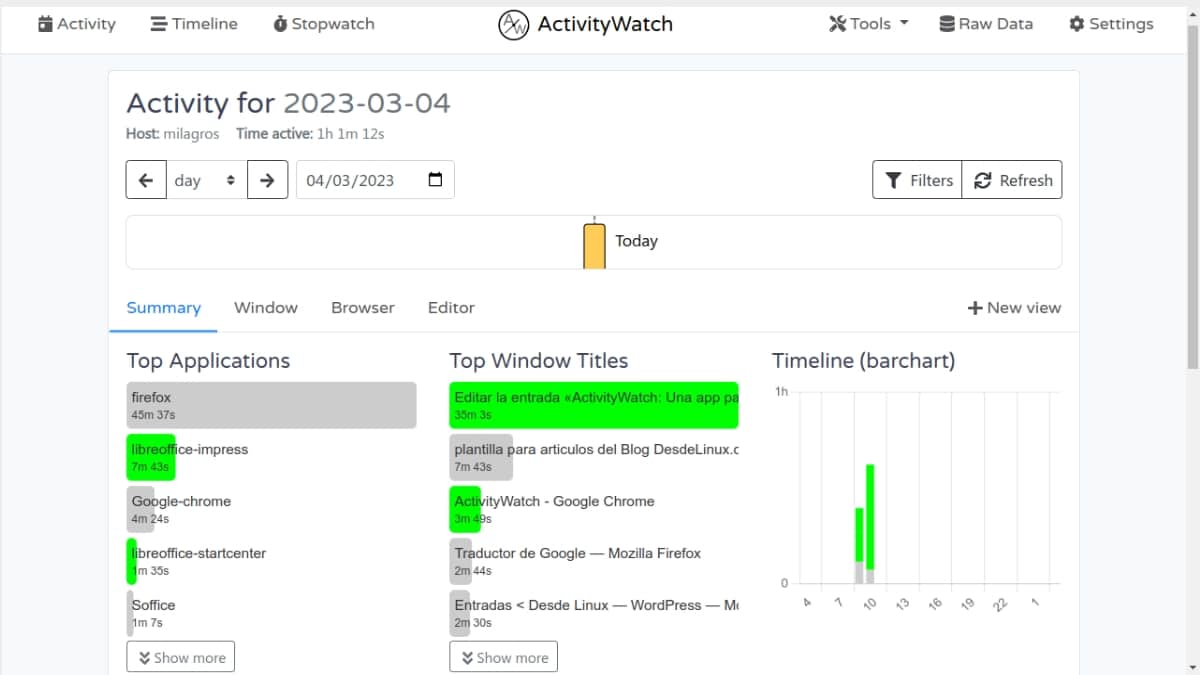Open the Settings page

pyautogui.click(x=1111, y=24)
